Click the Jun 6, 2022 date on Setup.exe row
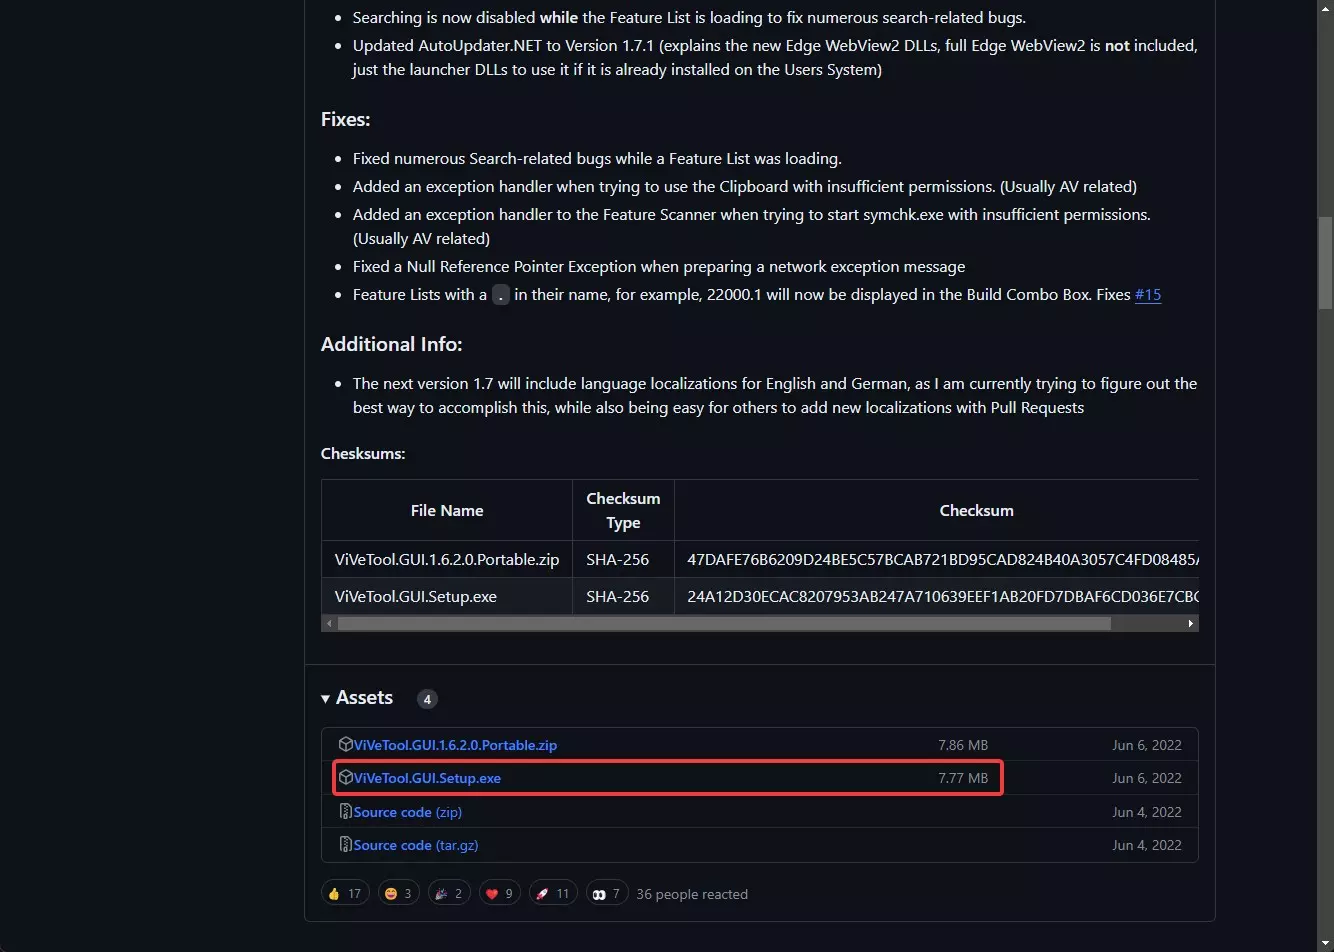This screenshot has width=1334, height=952. 1147,778
